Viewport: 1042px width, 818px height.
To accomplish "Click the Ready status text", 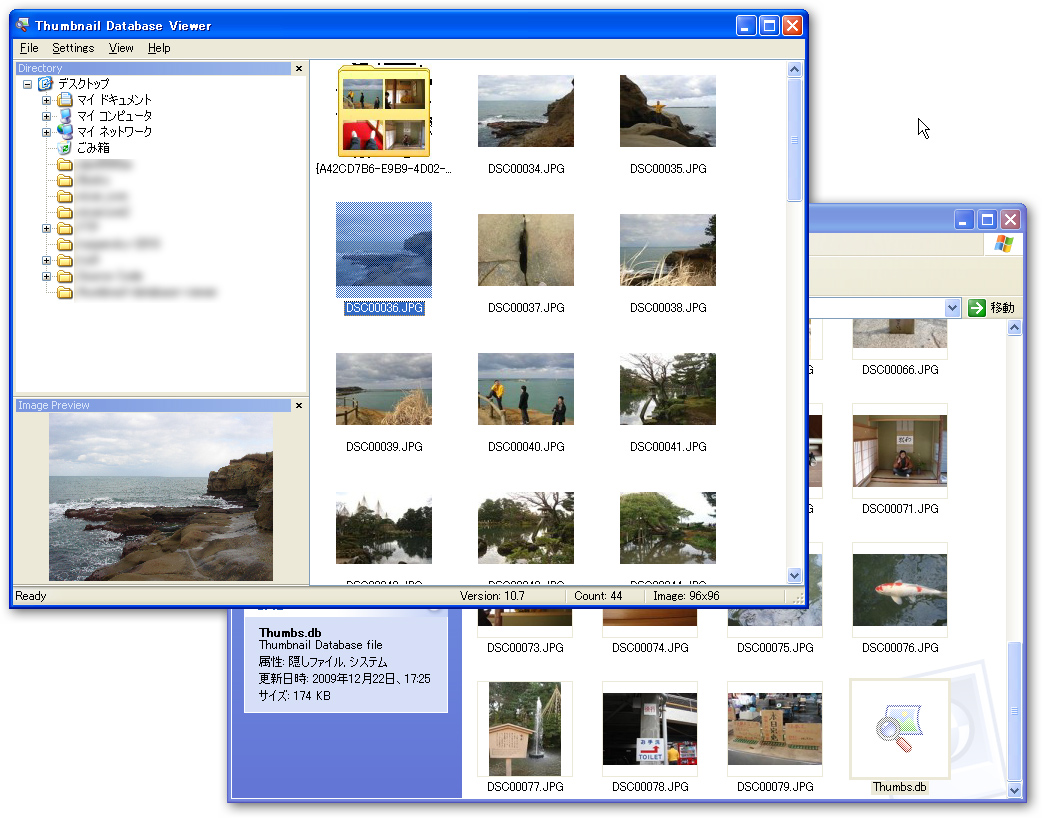I will pyautogui.click(x=31, y=596).
